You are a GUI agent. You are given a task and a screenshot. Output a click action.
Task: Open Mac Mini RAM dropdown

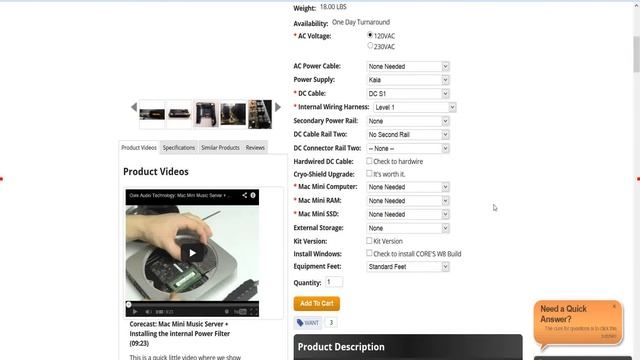click(408, 201)
